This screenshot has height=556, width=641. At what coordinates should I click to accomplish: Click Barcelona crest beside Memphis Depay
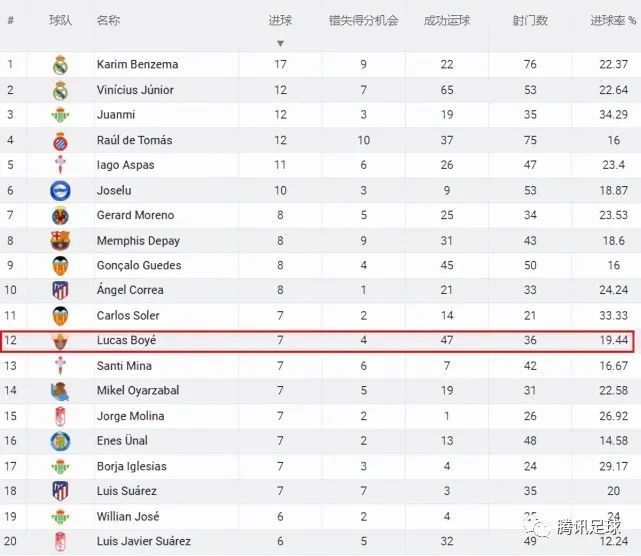[x=61, y=240]
